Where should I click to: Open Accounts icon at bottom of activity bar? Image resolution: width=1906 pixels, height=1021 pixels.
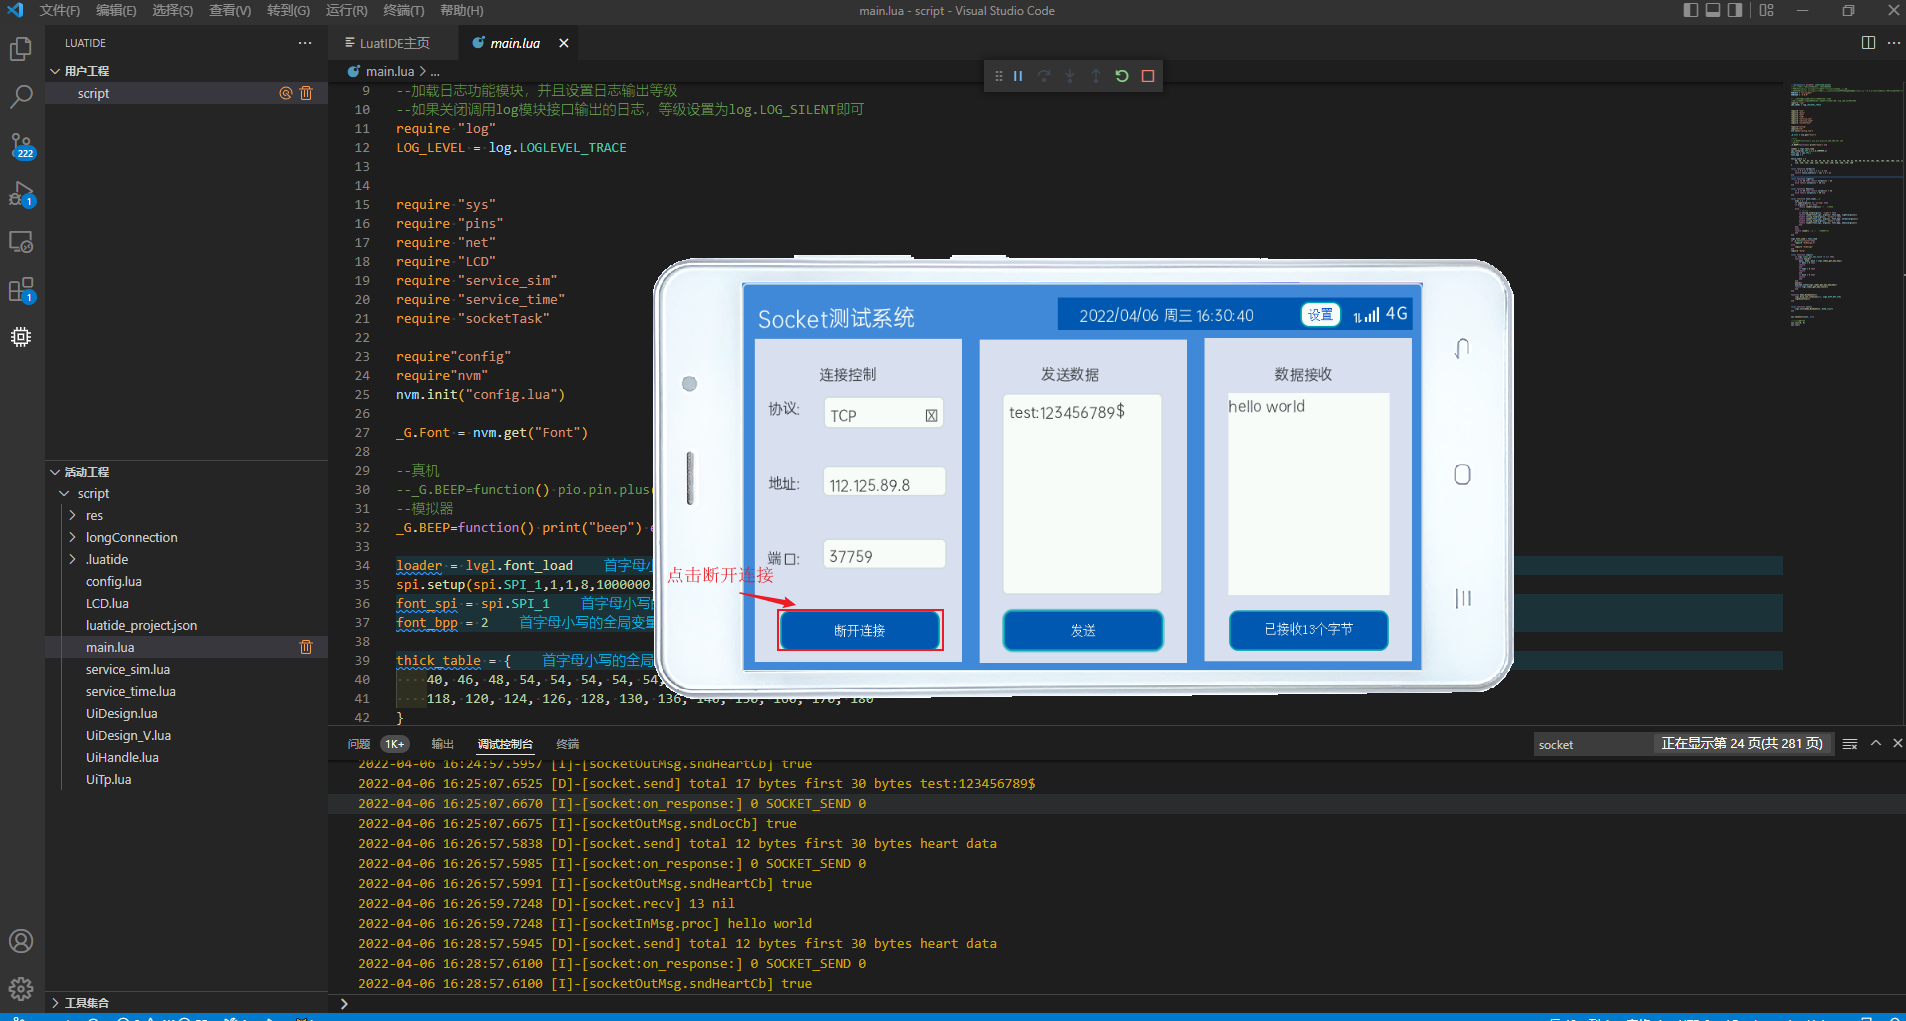pos(21,941)
